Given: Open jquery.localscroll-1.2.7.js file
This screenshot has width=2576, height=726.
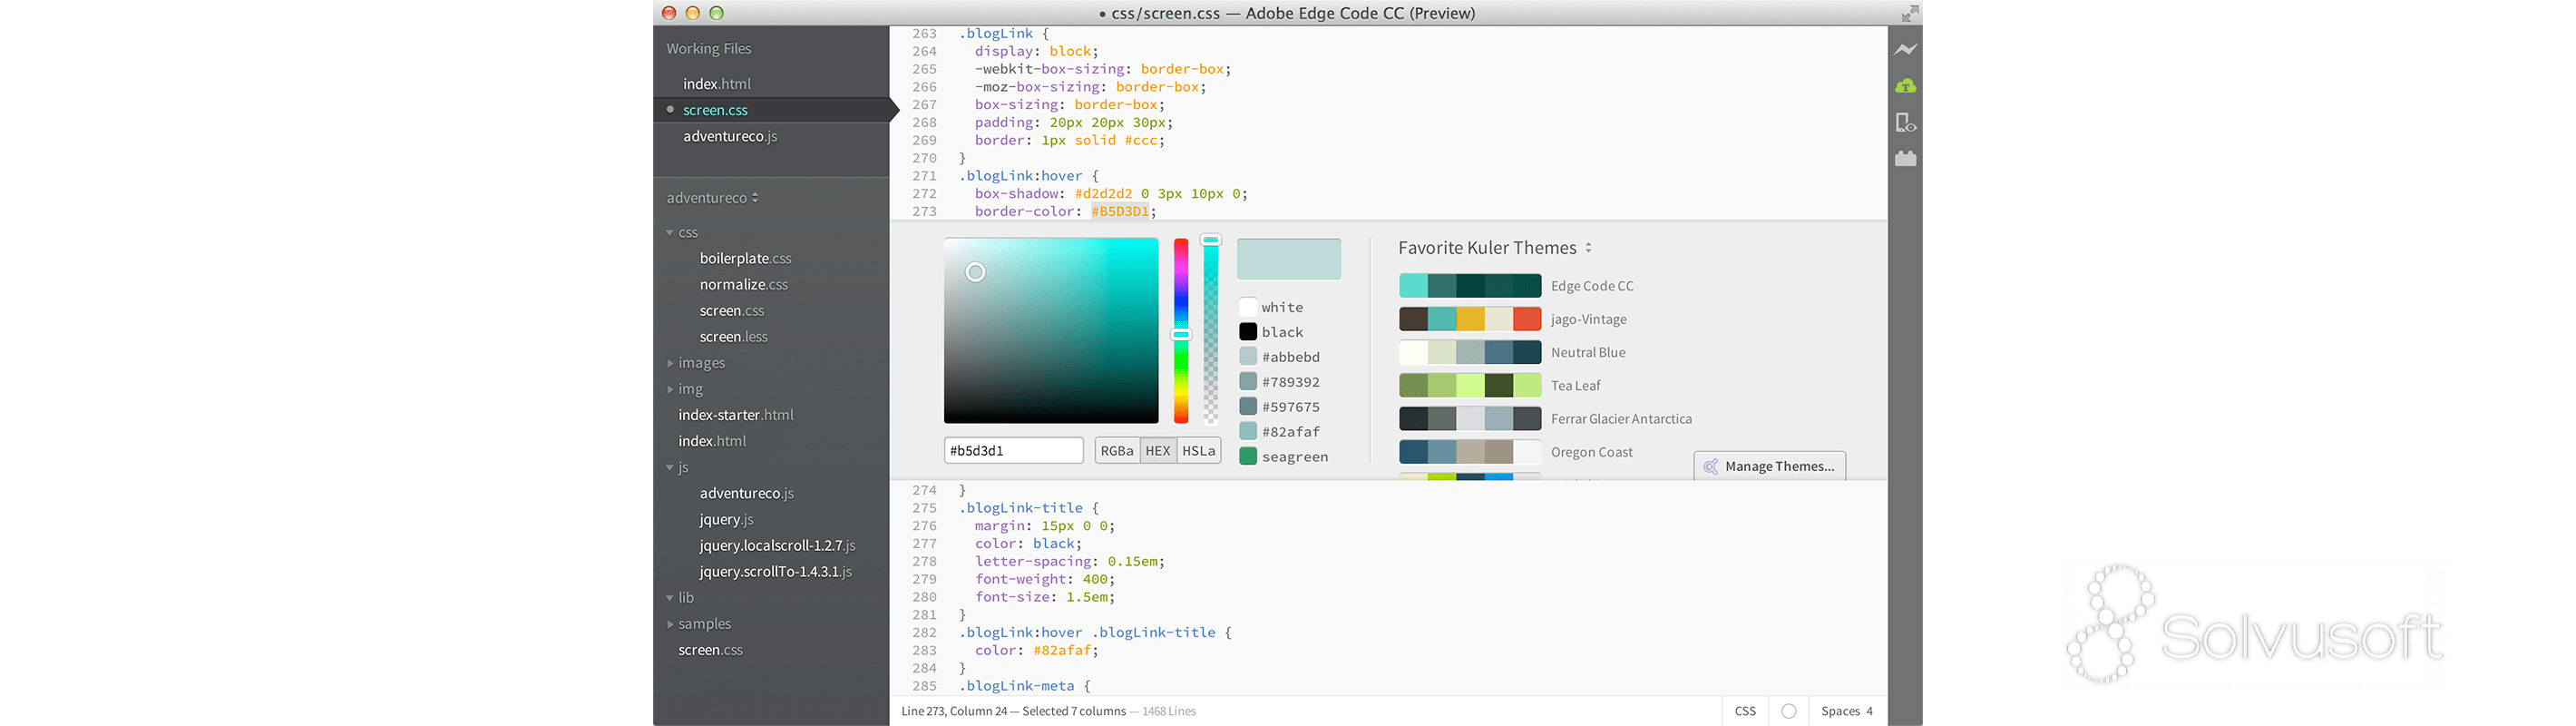Looking at the screenshot, I should 777,546.
